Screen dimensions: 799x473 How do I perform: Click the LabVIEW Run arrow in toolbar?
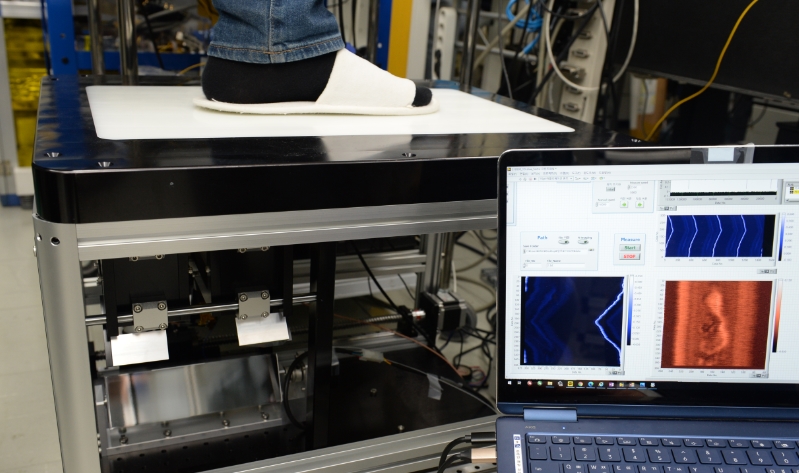(520, 179)
